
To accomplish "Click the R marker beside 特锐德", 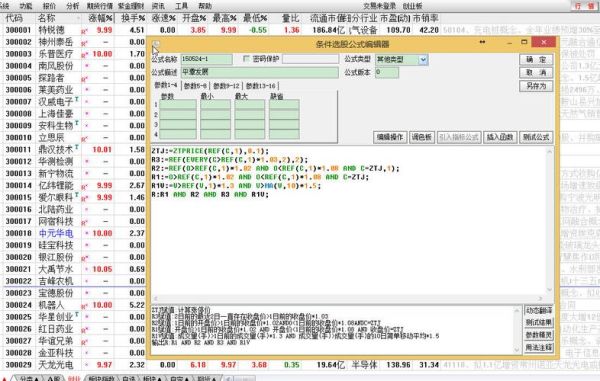I will tap(84, 31).
